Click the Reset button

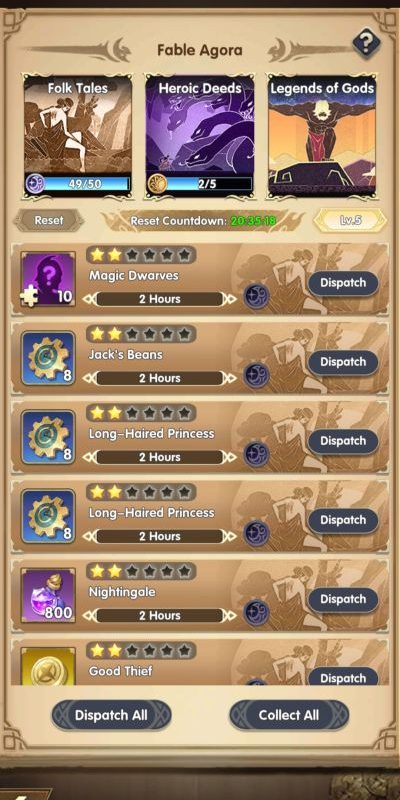(49, 221)
